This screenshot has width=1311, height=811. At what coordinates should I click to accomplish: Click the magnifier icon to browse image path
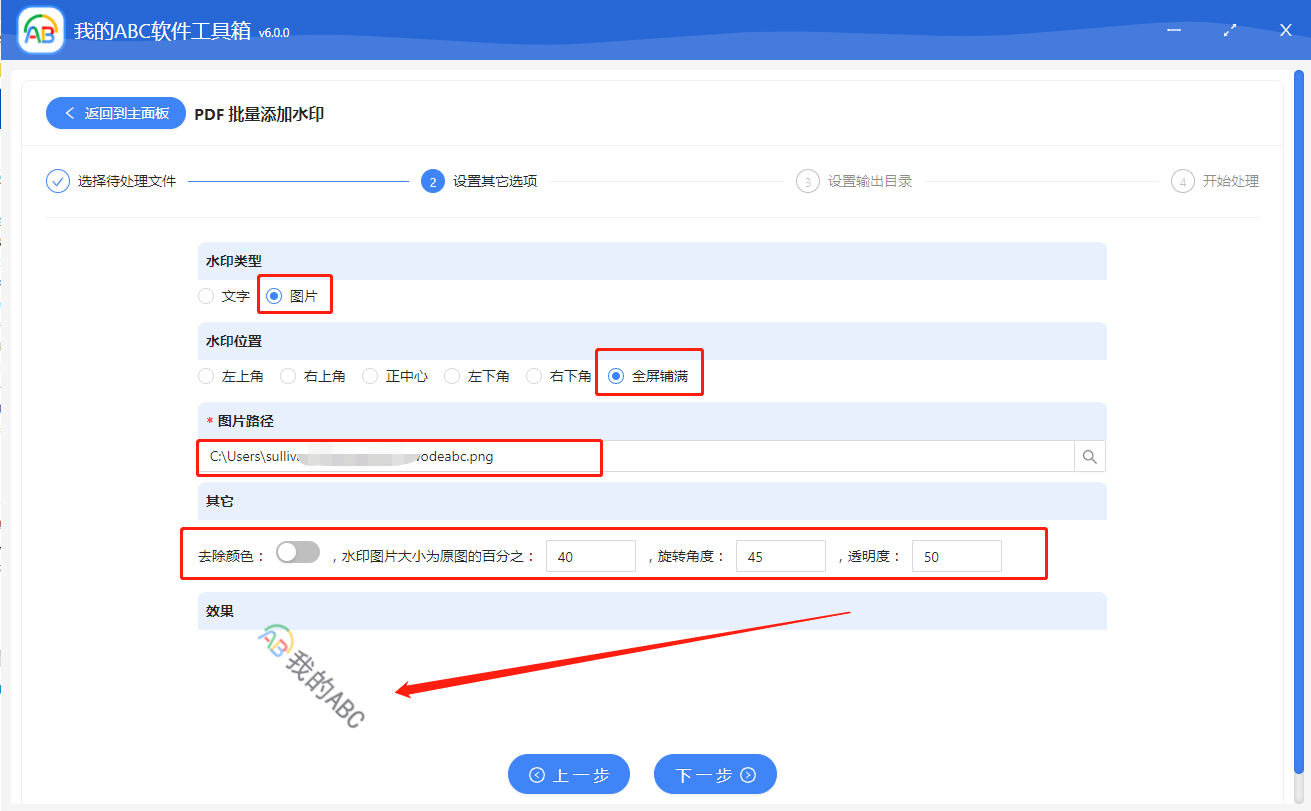[1089, 455]
